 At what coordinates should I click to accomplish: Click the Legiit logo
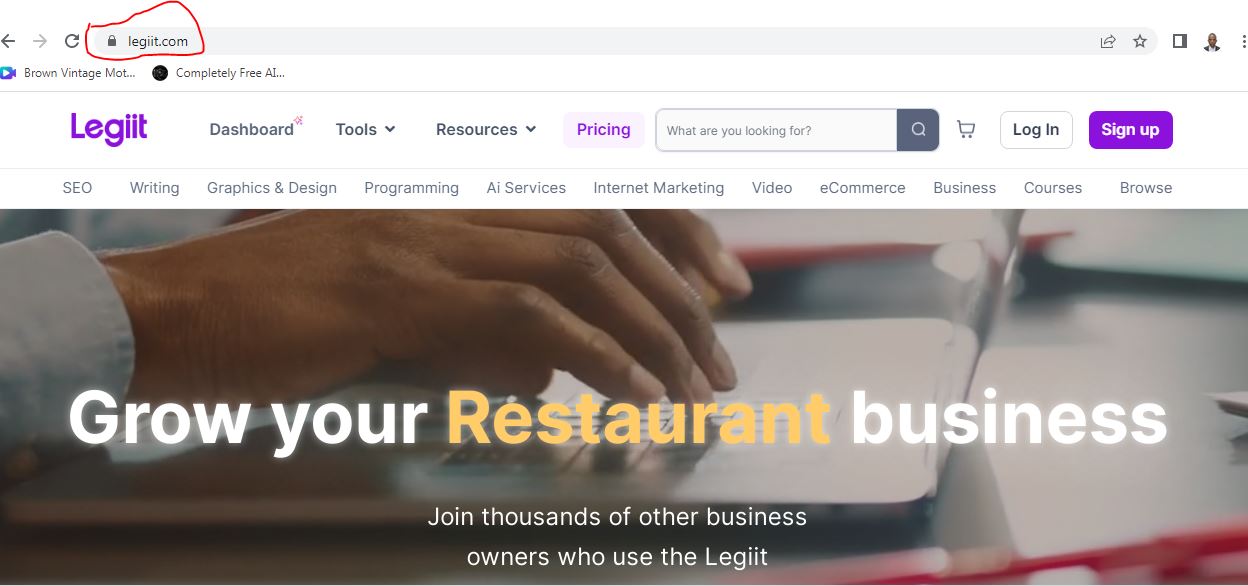click(109, 129)
